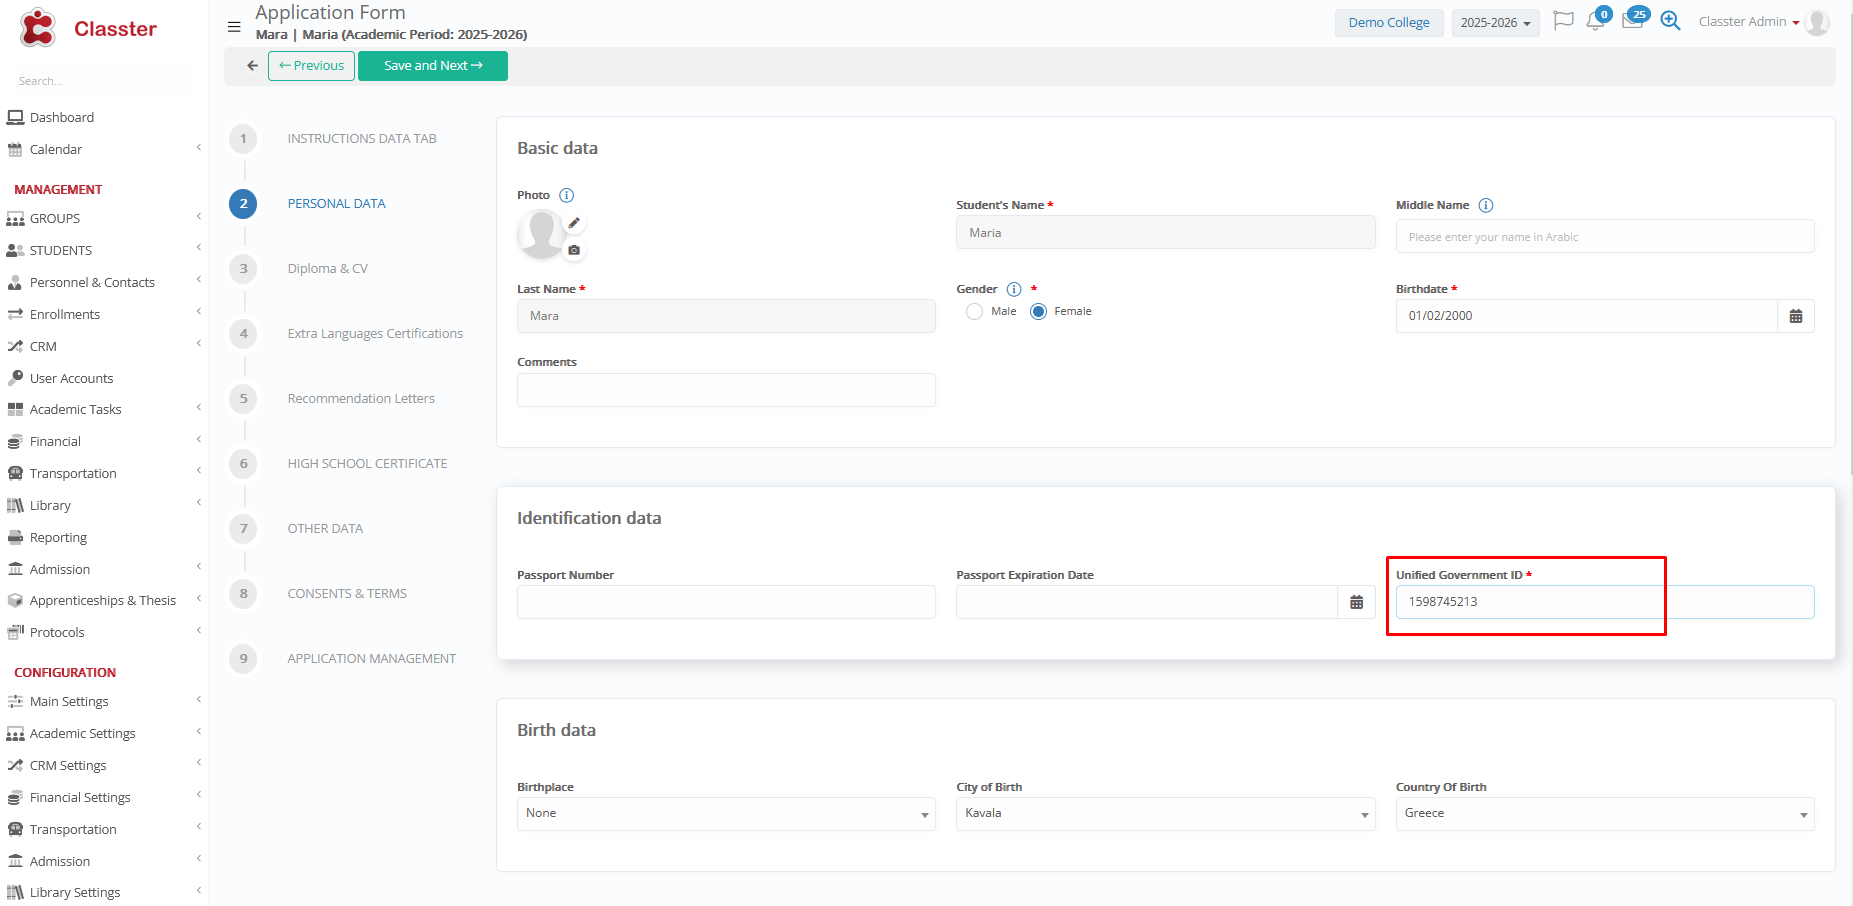
Task: Click the Passport Number field
Action: click(x=726, y=602)
